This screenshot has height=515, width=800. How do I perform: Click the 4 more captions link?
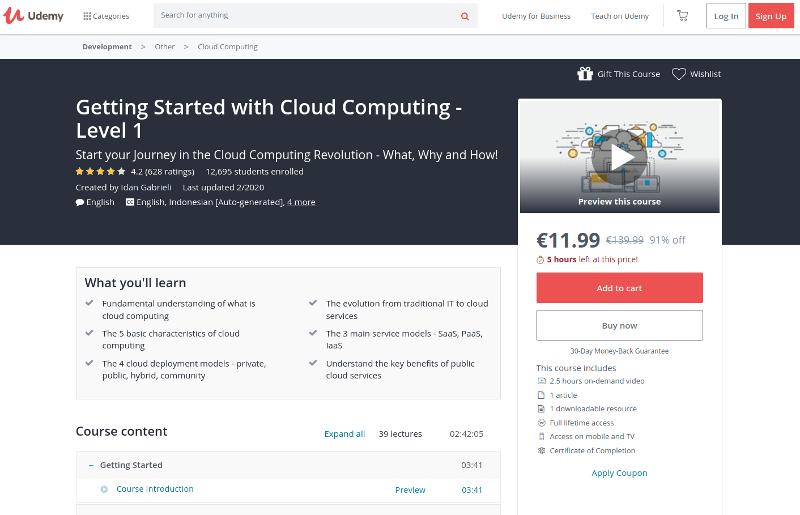(x=301, y=202)
